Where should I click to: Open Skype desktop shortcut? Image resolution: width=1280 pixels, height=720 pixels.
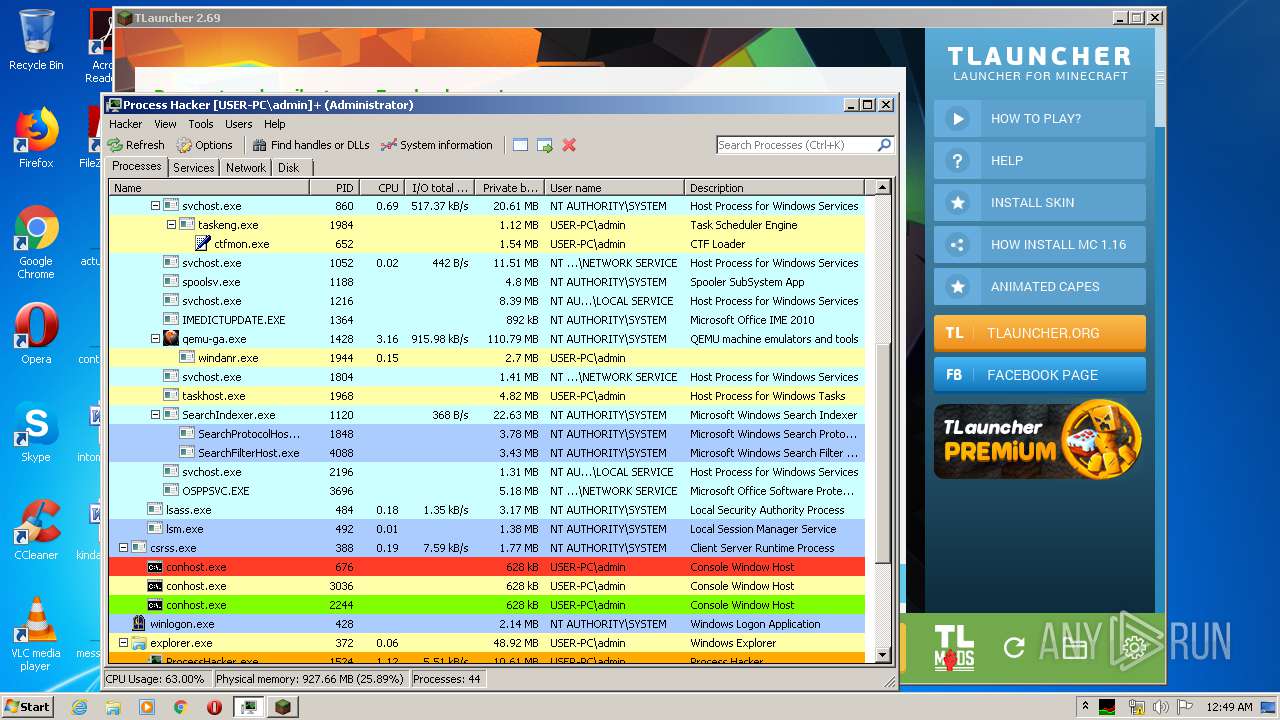point(36,432)
